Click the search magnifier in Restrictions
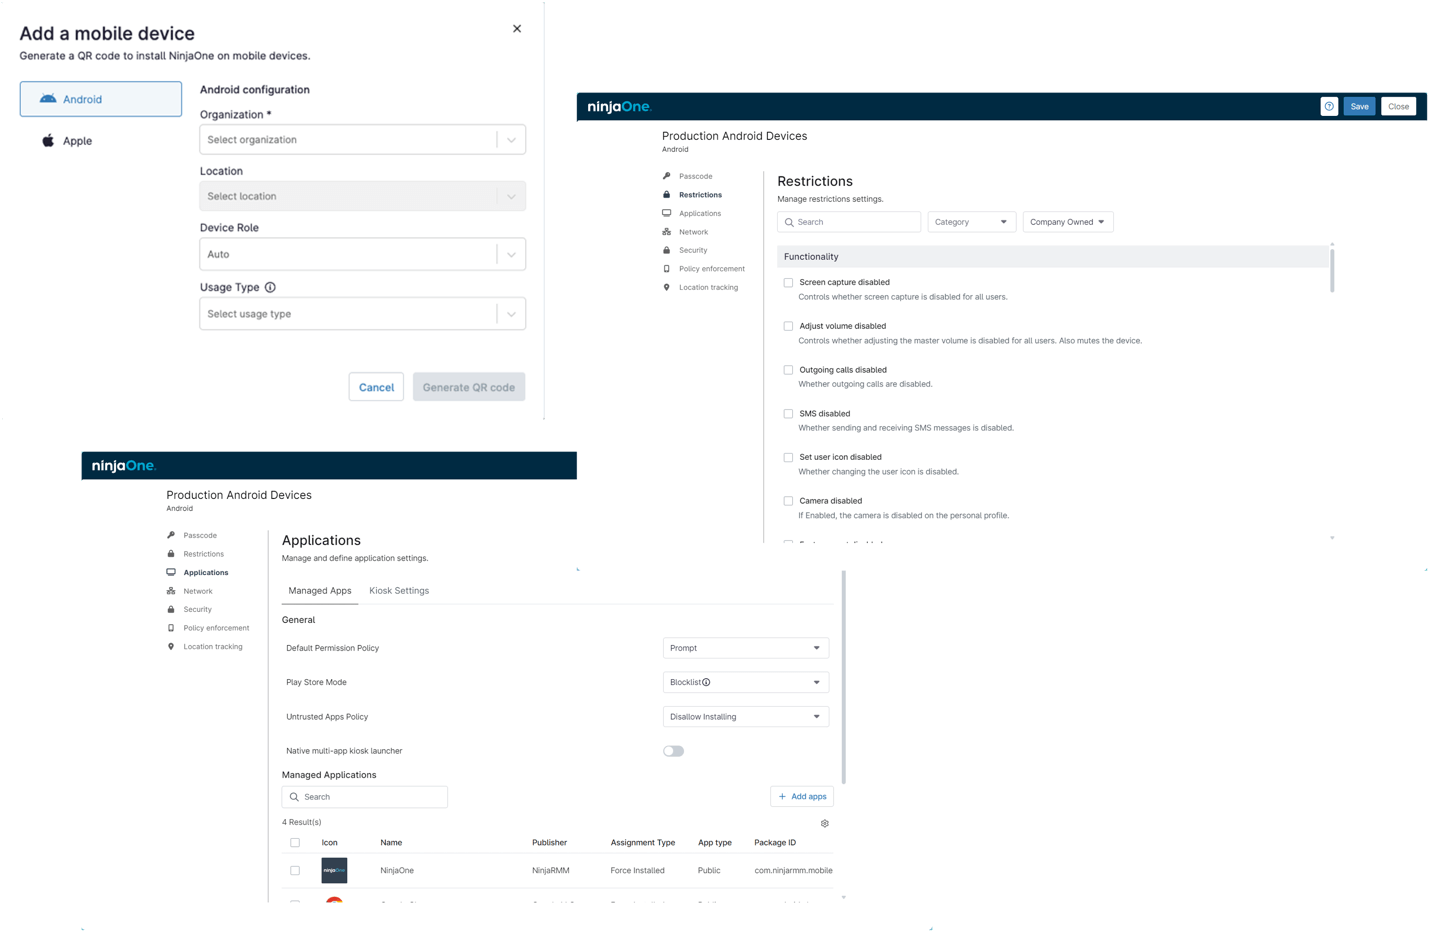 [789, 222]
